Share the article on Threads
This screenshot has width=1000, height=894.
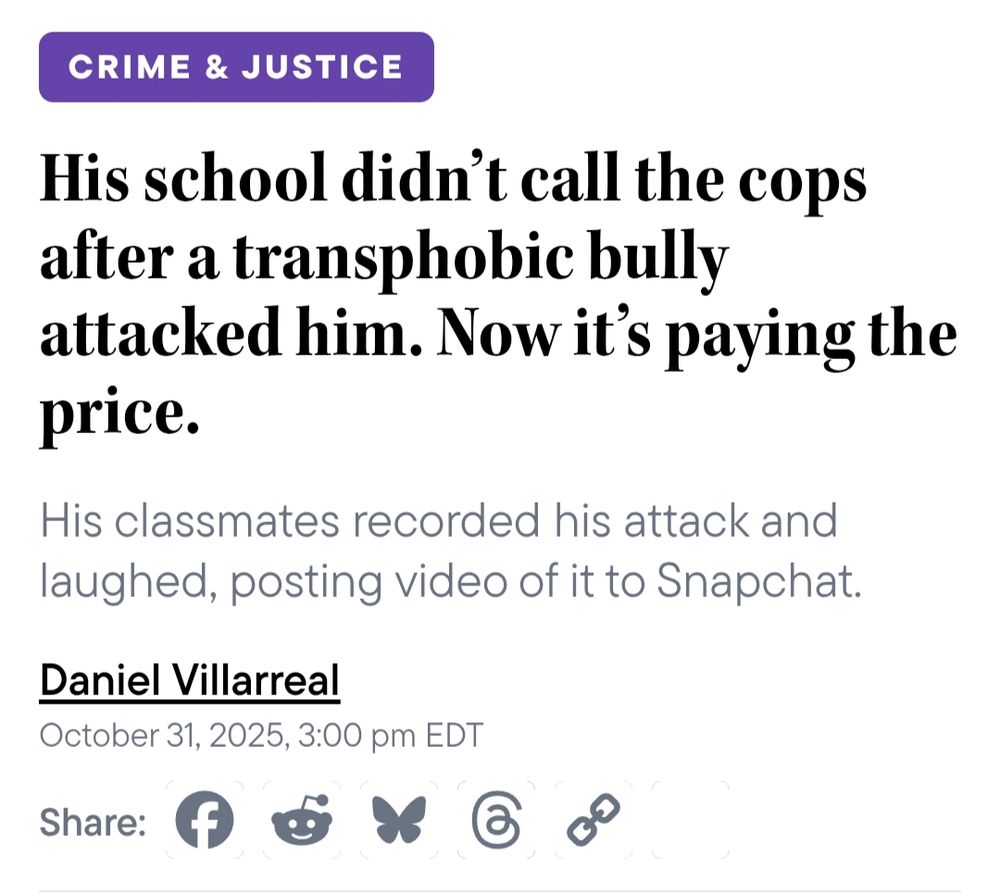(496, 820)
